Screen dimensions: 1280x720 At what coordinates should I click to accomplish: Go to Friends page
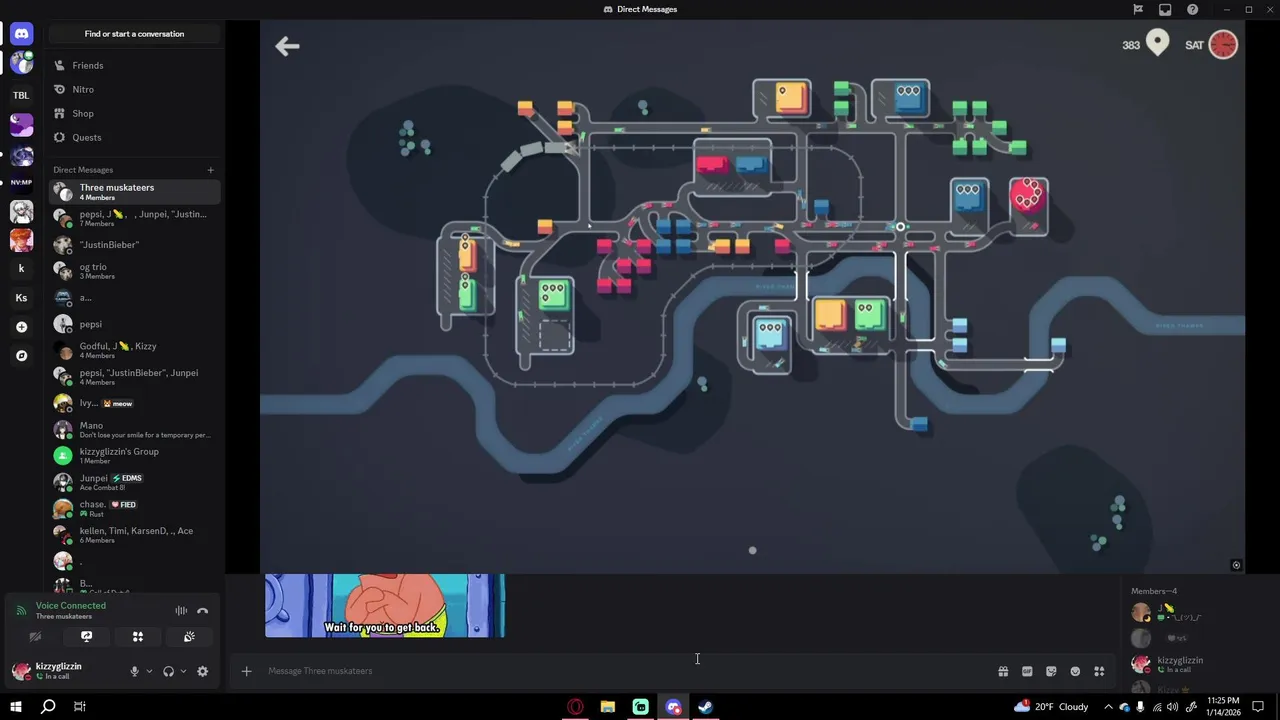[x=135, y=65]
